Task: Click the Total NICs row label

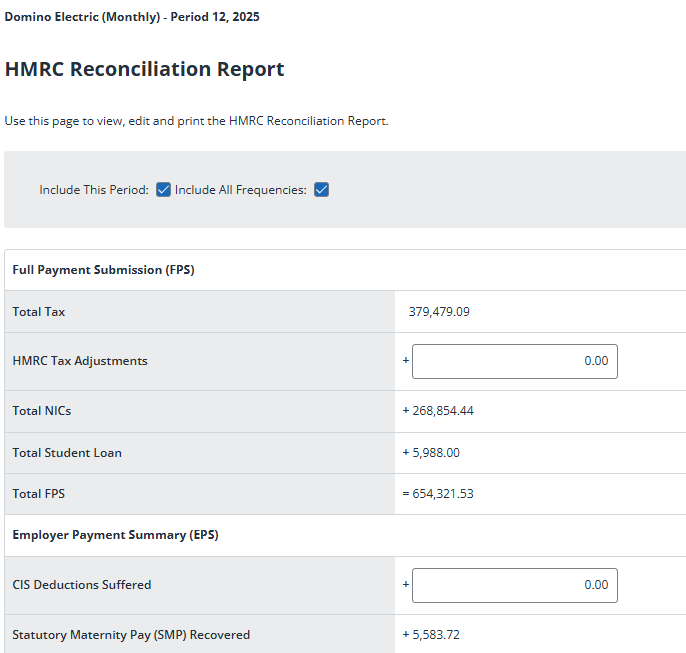Action: coord(42,411)
